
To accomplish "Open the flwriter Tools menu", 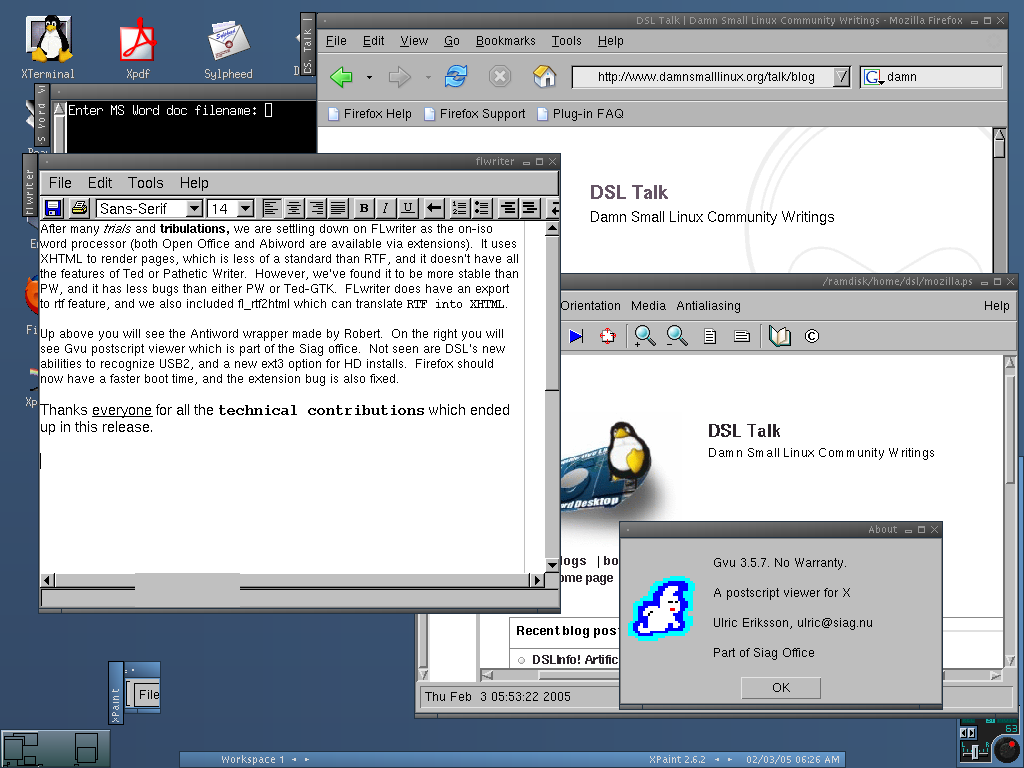I will click(146, 183).
